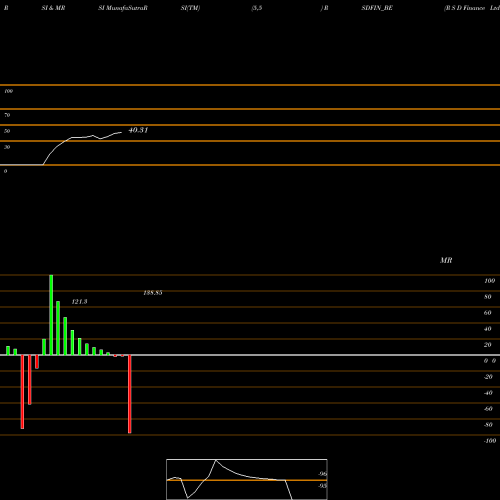Click the 40.31 RSI value label

(138, 130)
